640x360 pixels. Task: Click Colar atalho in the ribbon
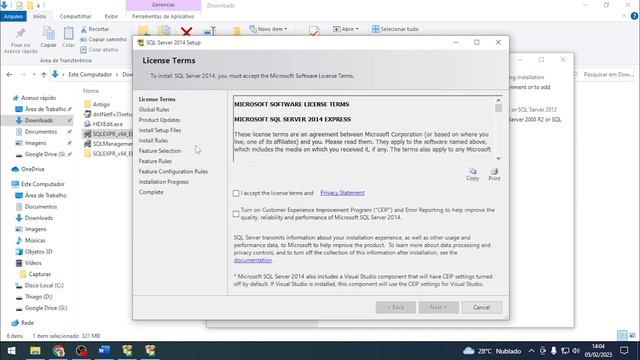[99, 49]
